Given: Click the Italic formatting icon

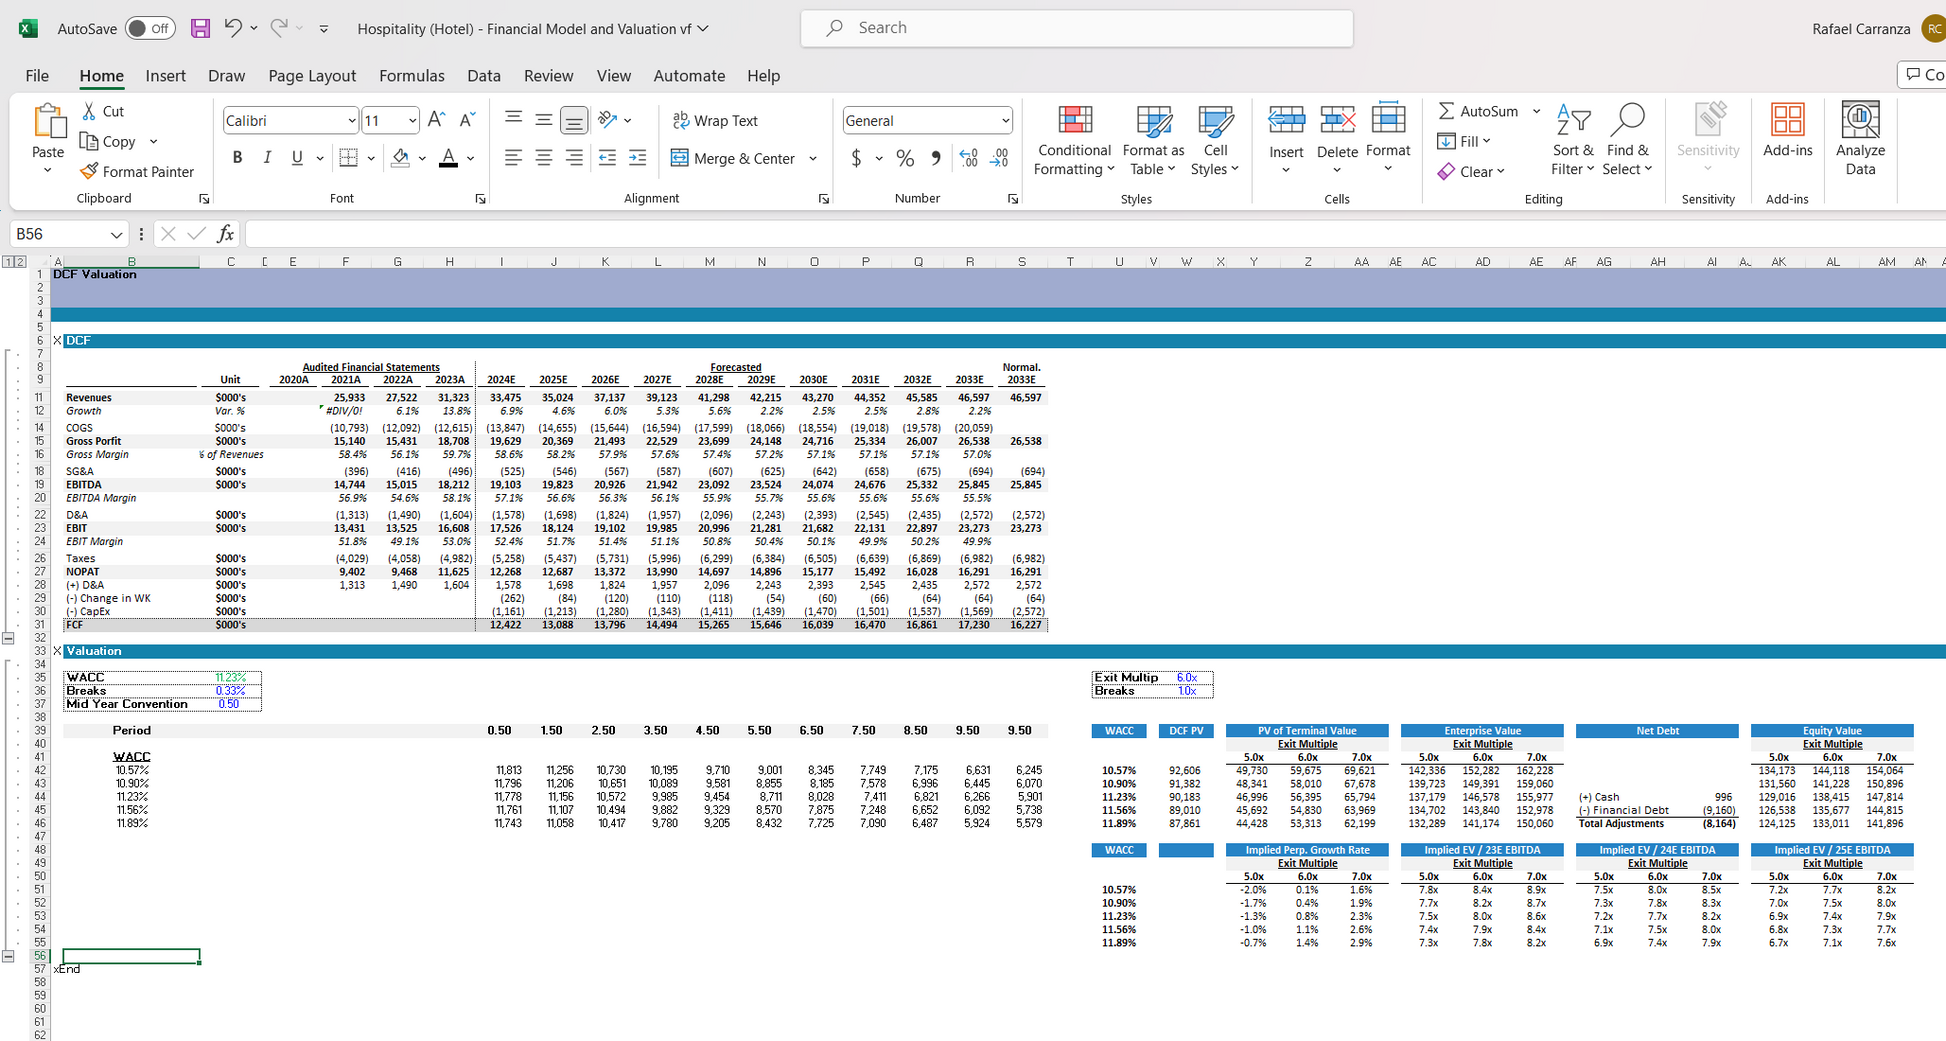Looking at the screenshot, I should (267, 158).
